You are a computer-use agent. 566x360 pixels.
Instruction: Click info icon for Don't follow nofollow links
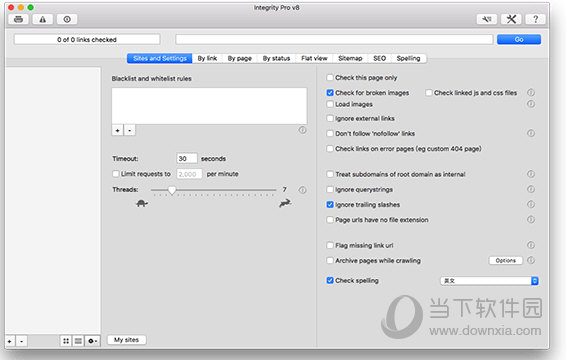[531, 133]
